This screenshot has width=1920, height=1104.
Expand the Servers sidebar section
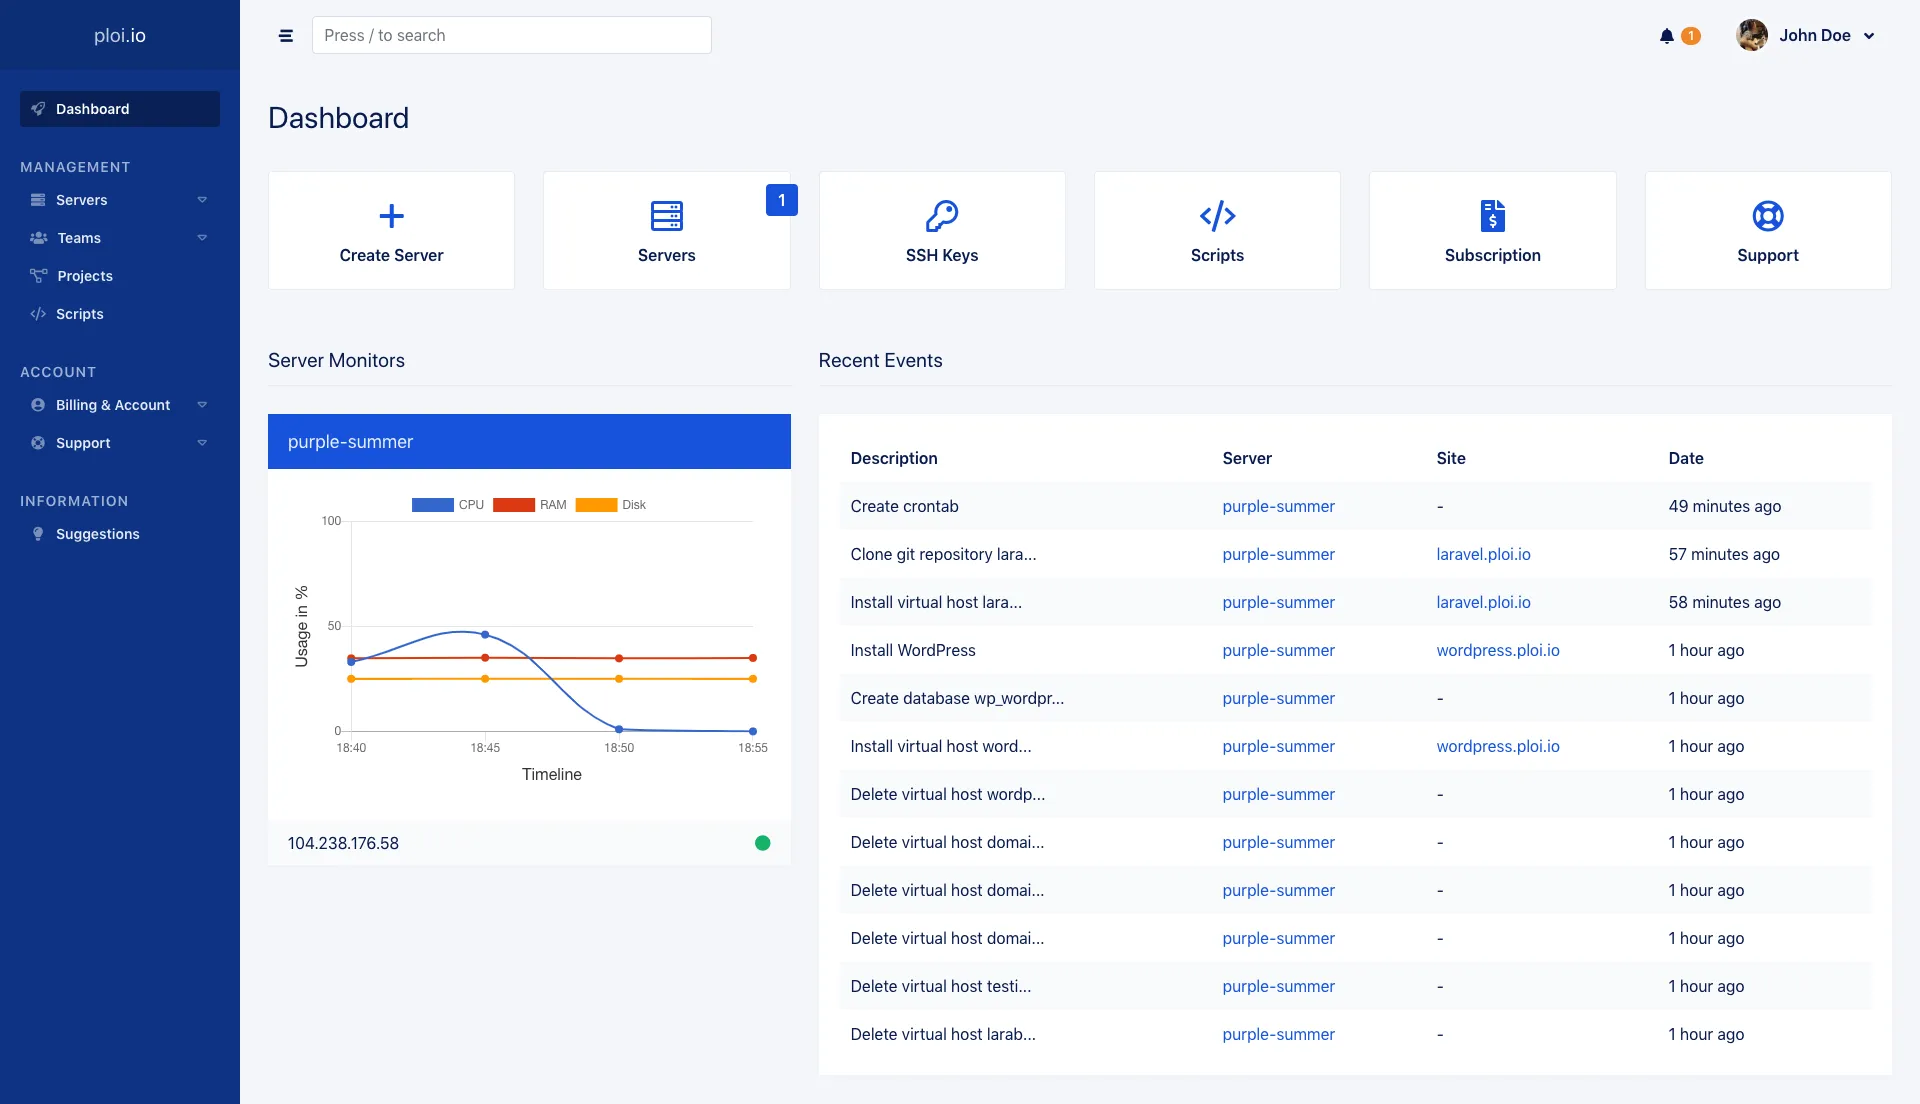point(82,199)
